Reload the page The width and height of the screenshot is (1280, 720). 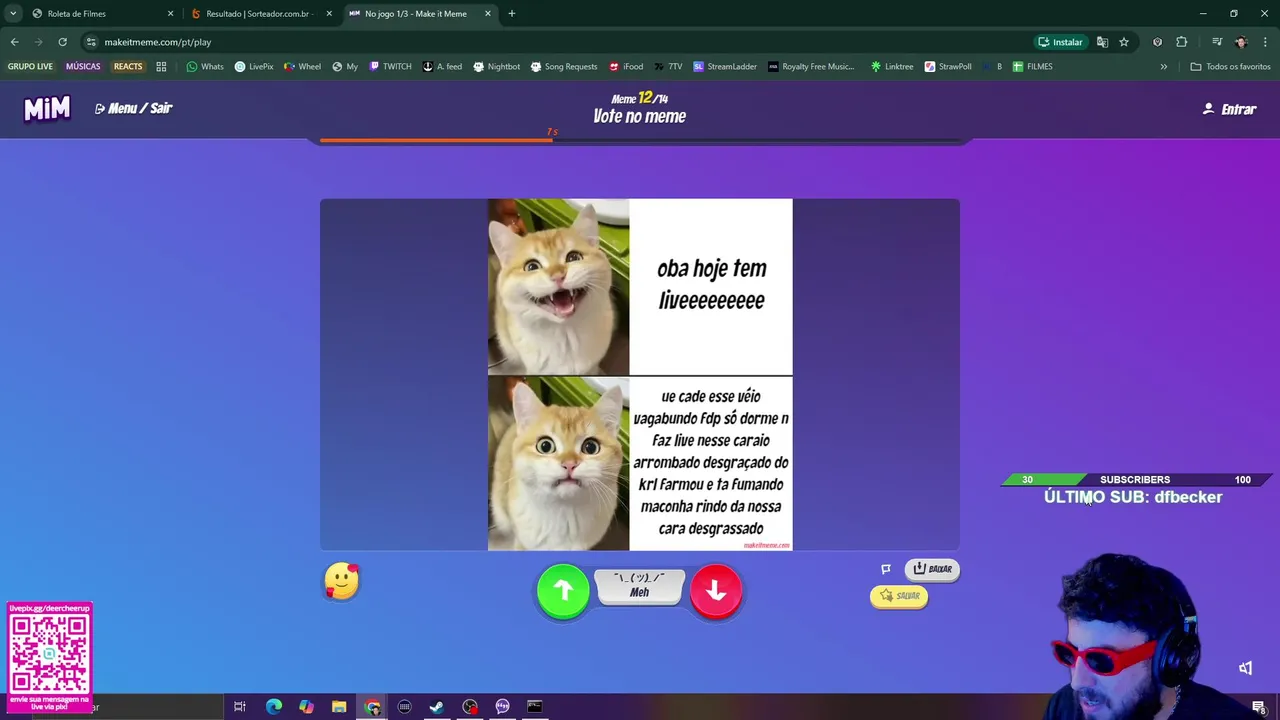point(62,42)
